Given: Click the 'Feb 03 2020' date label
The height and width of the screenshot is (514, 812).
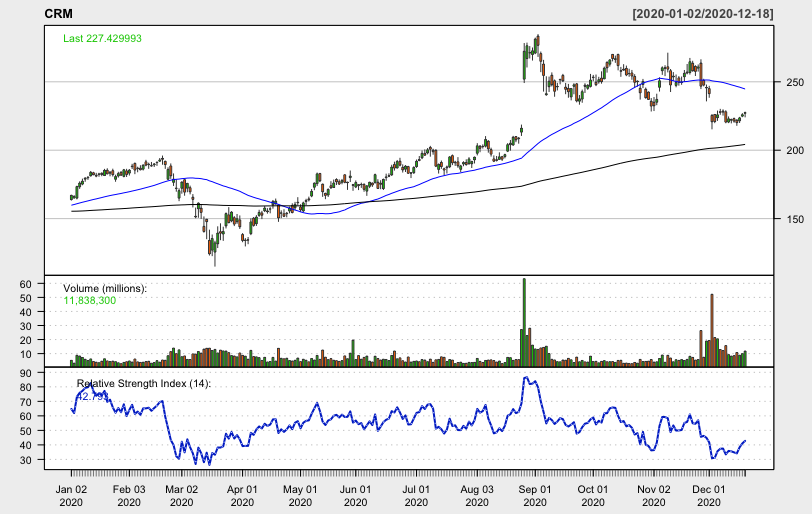Looking at the screenshot, I should tap(129, 496).
